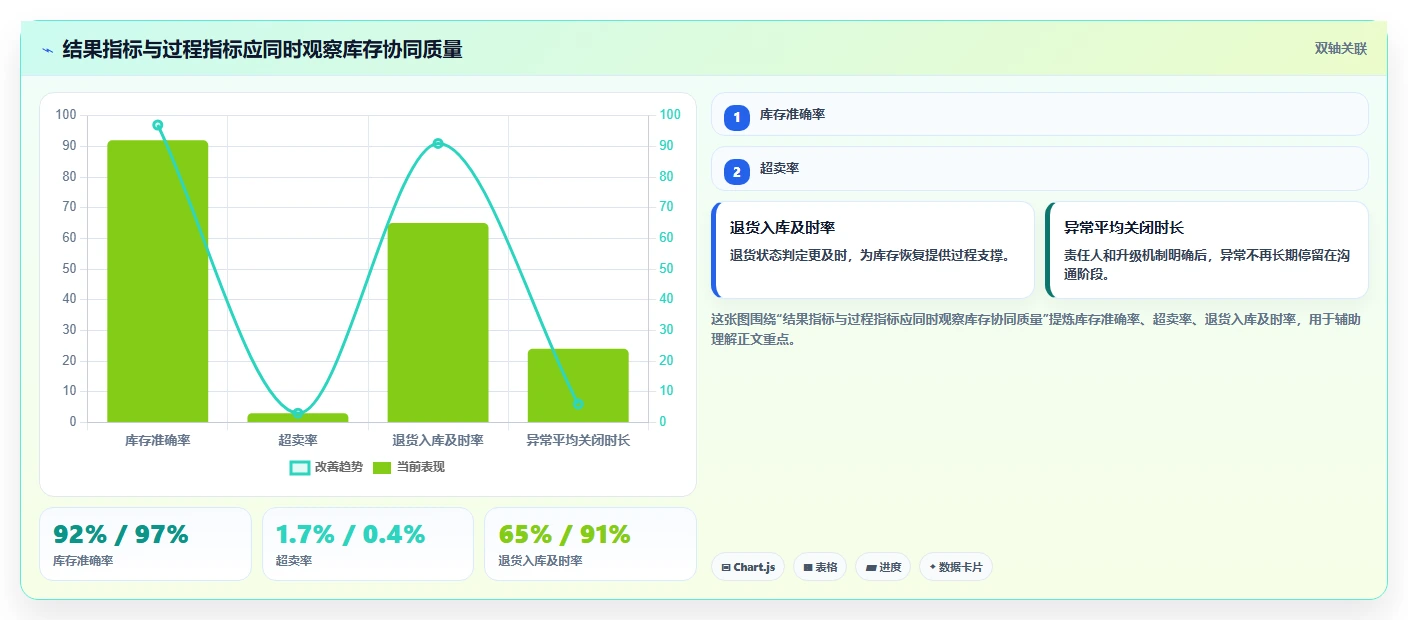Click the 65% / 91% 退货入库及时率 stat card
Screen dimensions: 1408x620
(590, 544)
